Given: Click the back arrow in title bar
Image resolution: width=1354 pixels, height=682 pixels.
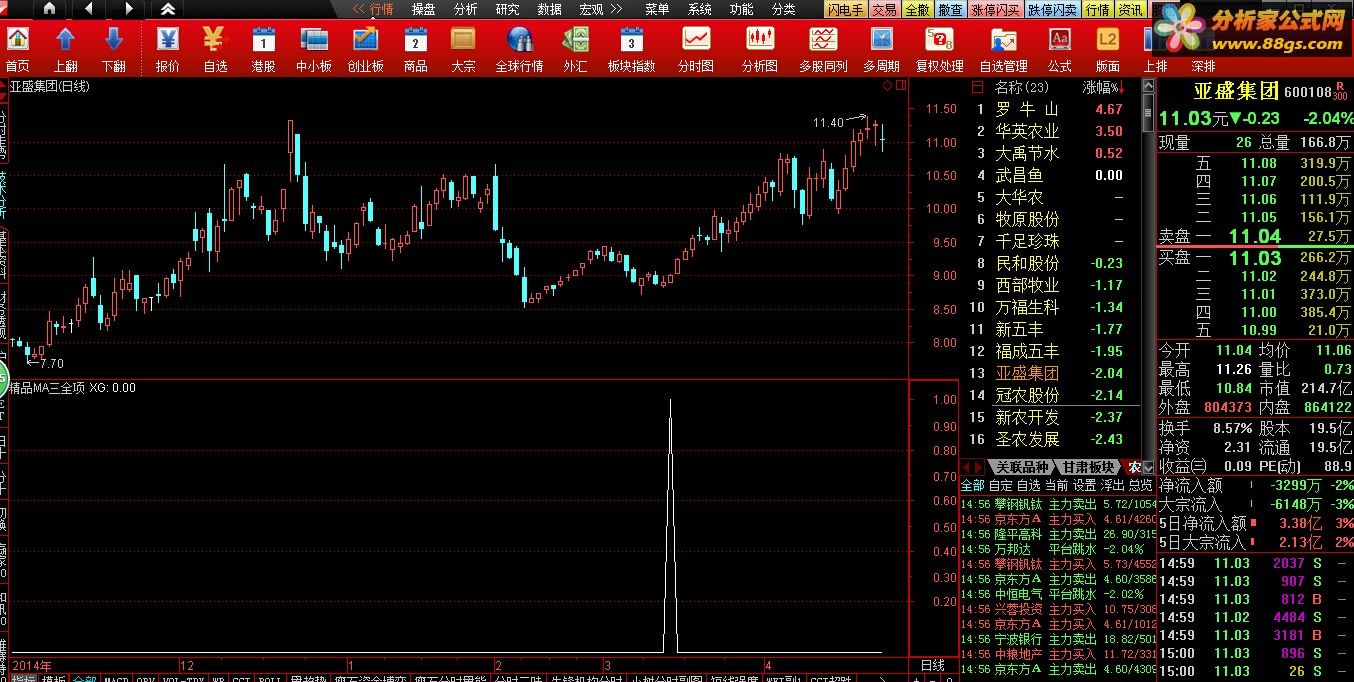Looking at the screenshot, I should tap(89, 9).
